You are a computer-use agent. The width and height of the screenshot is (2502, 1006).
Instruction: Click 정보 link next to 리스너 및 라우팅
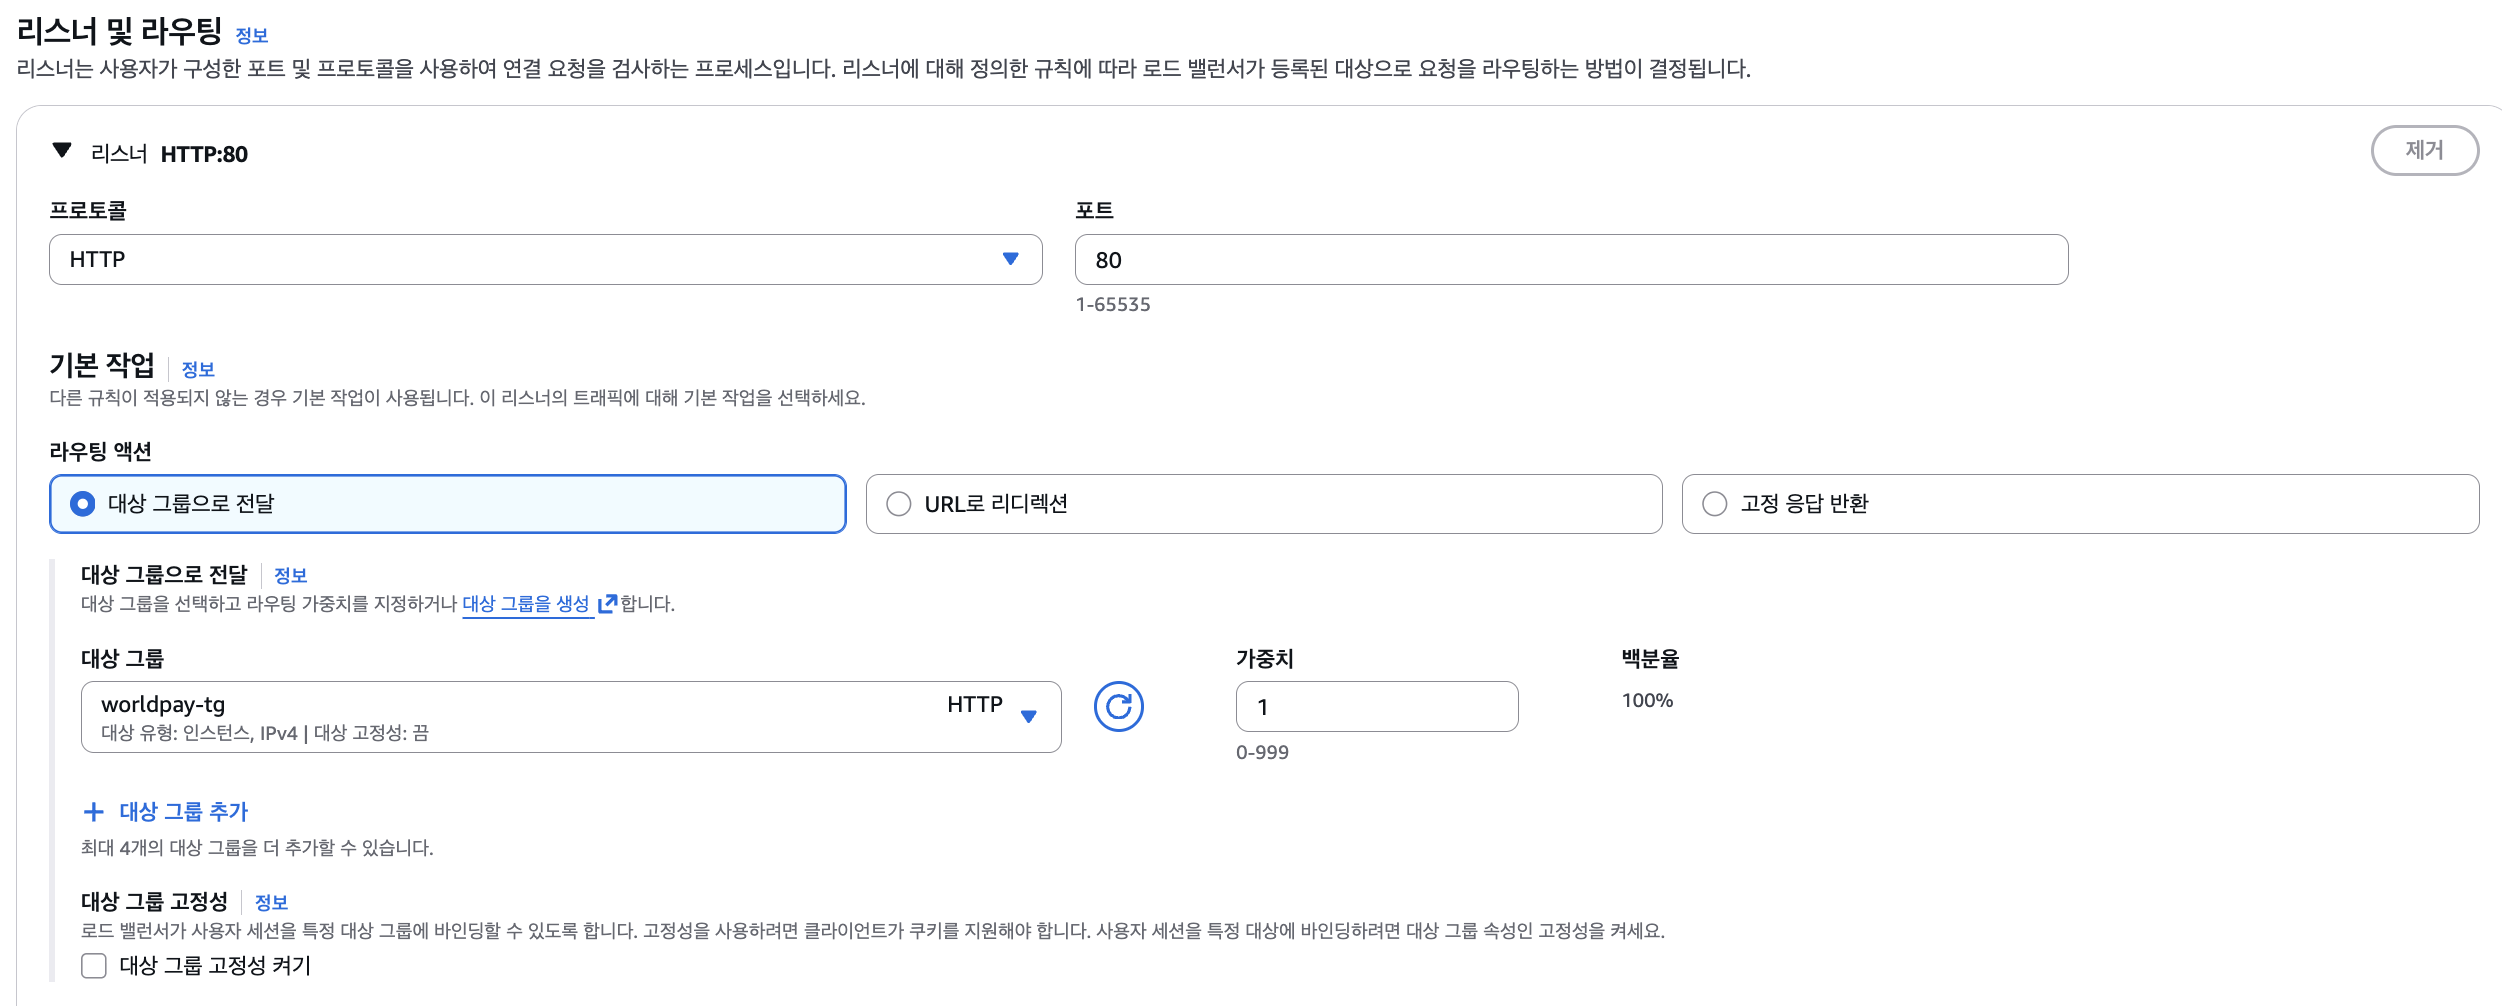click(x=252, y=36)
